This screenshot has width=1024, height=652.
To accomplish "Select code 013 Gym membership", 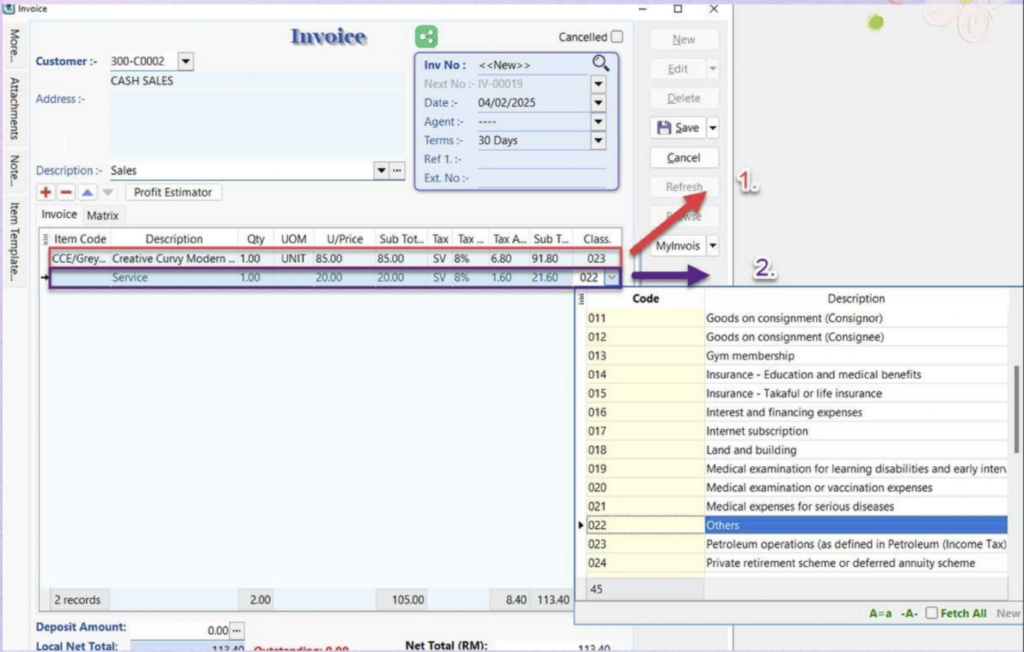I will (797, 356).
